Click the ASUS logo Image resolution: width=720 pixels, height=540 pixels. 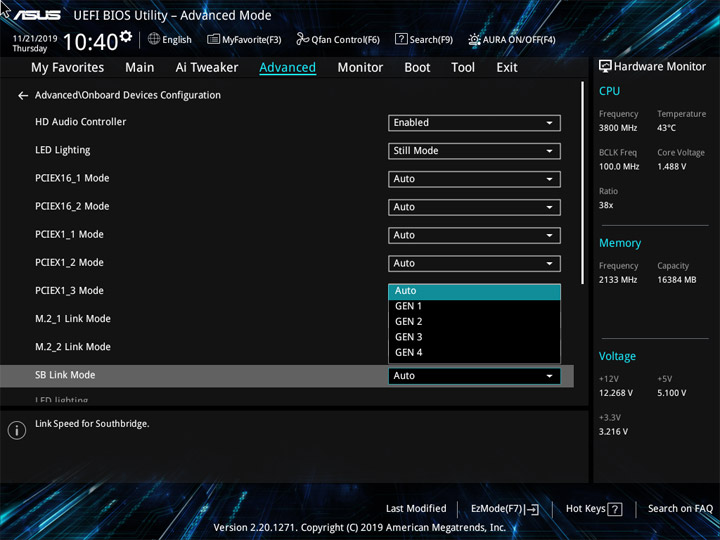click(x=37, y=15)
